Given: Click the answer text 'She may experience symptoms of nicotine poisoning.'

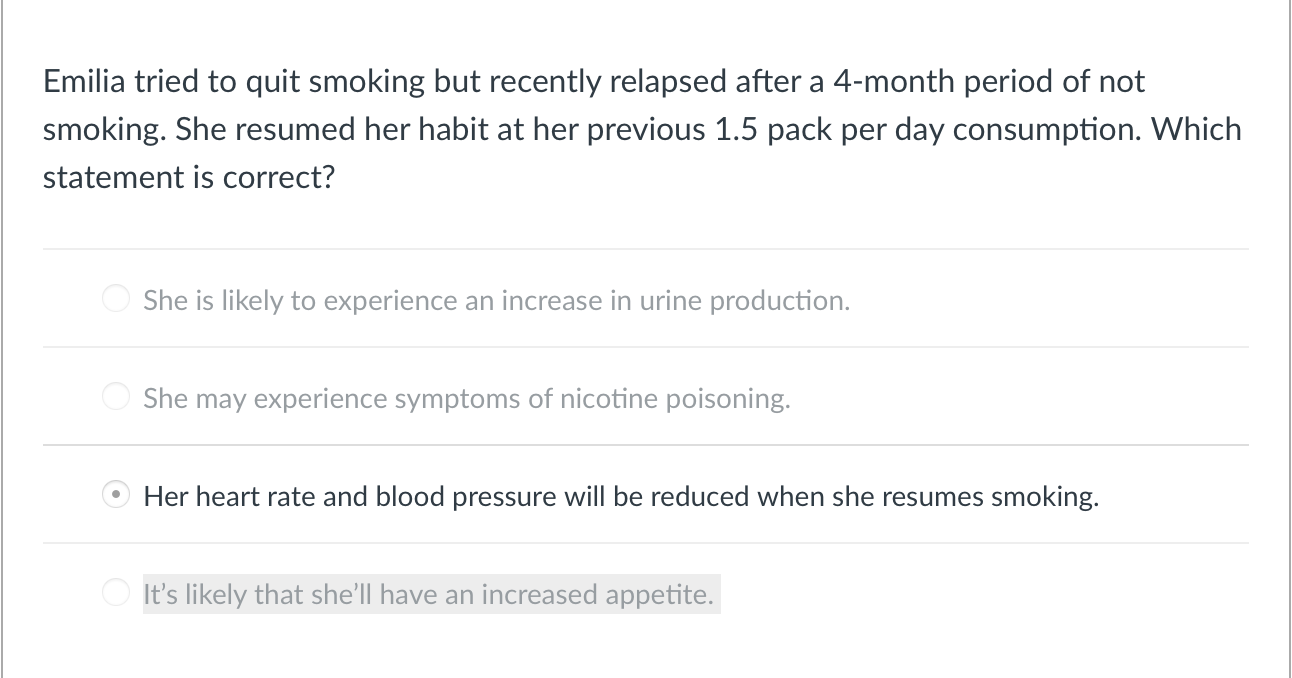Looking at the screenshot, I should coord(467,398).
